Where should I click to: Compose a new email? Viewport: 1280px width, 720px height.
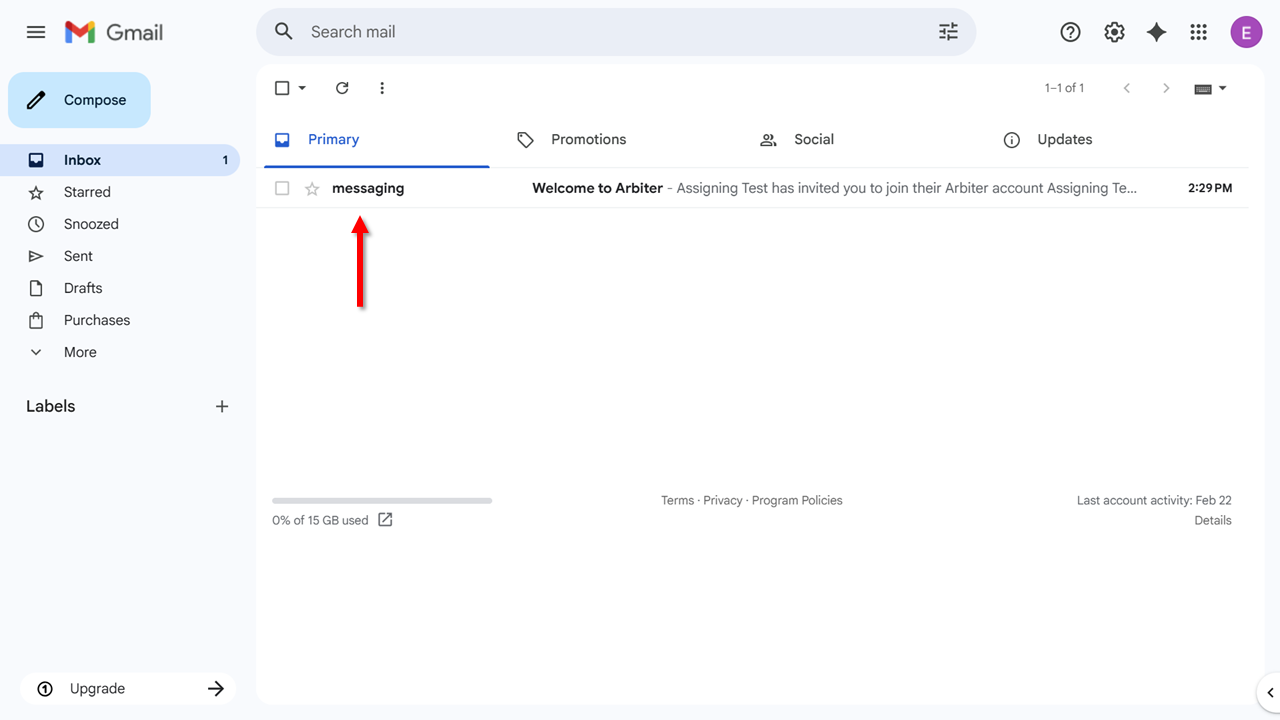tap(79, 100)
